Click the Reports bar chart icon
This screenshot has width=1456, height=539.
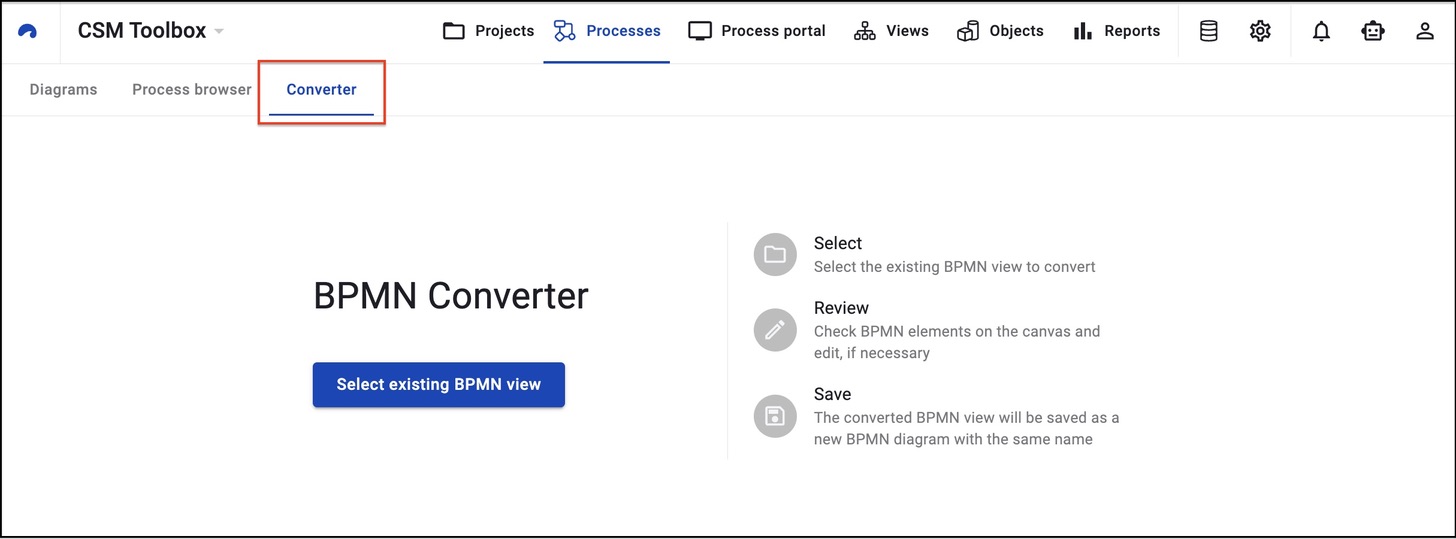click(x=1083, y=31)
